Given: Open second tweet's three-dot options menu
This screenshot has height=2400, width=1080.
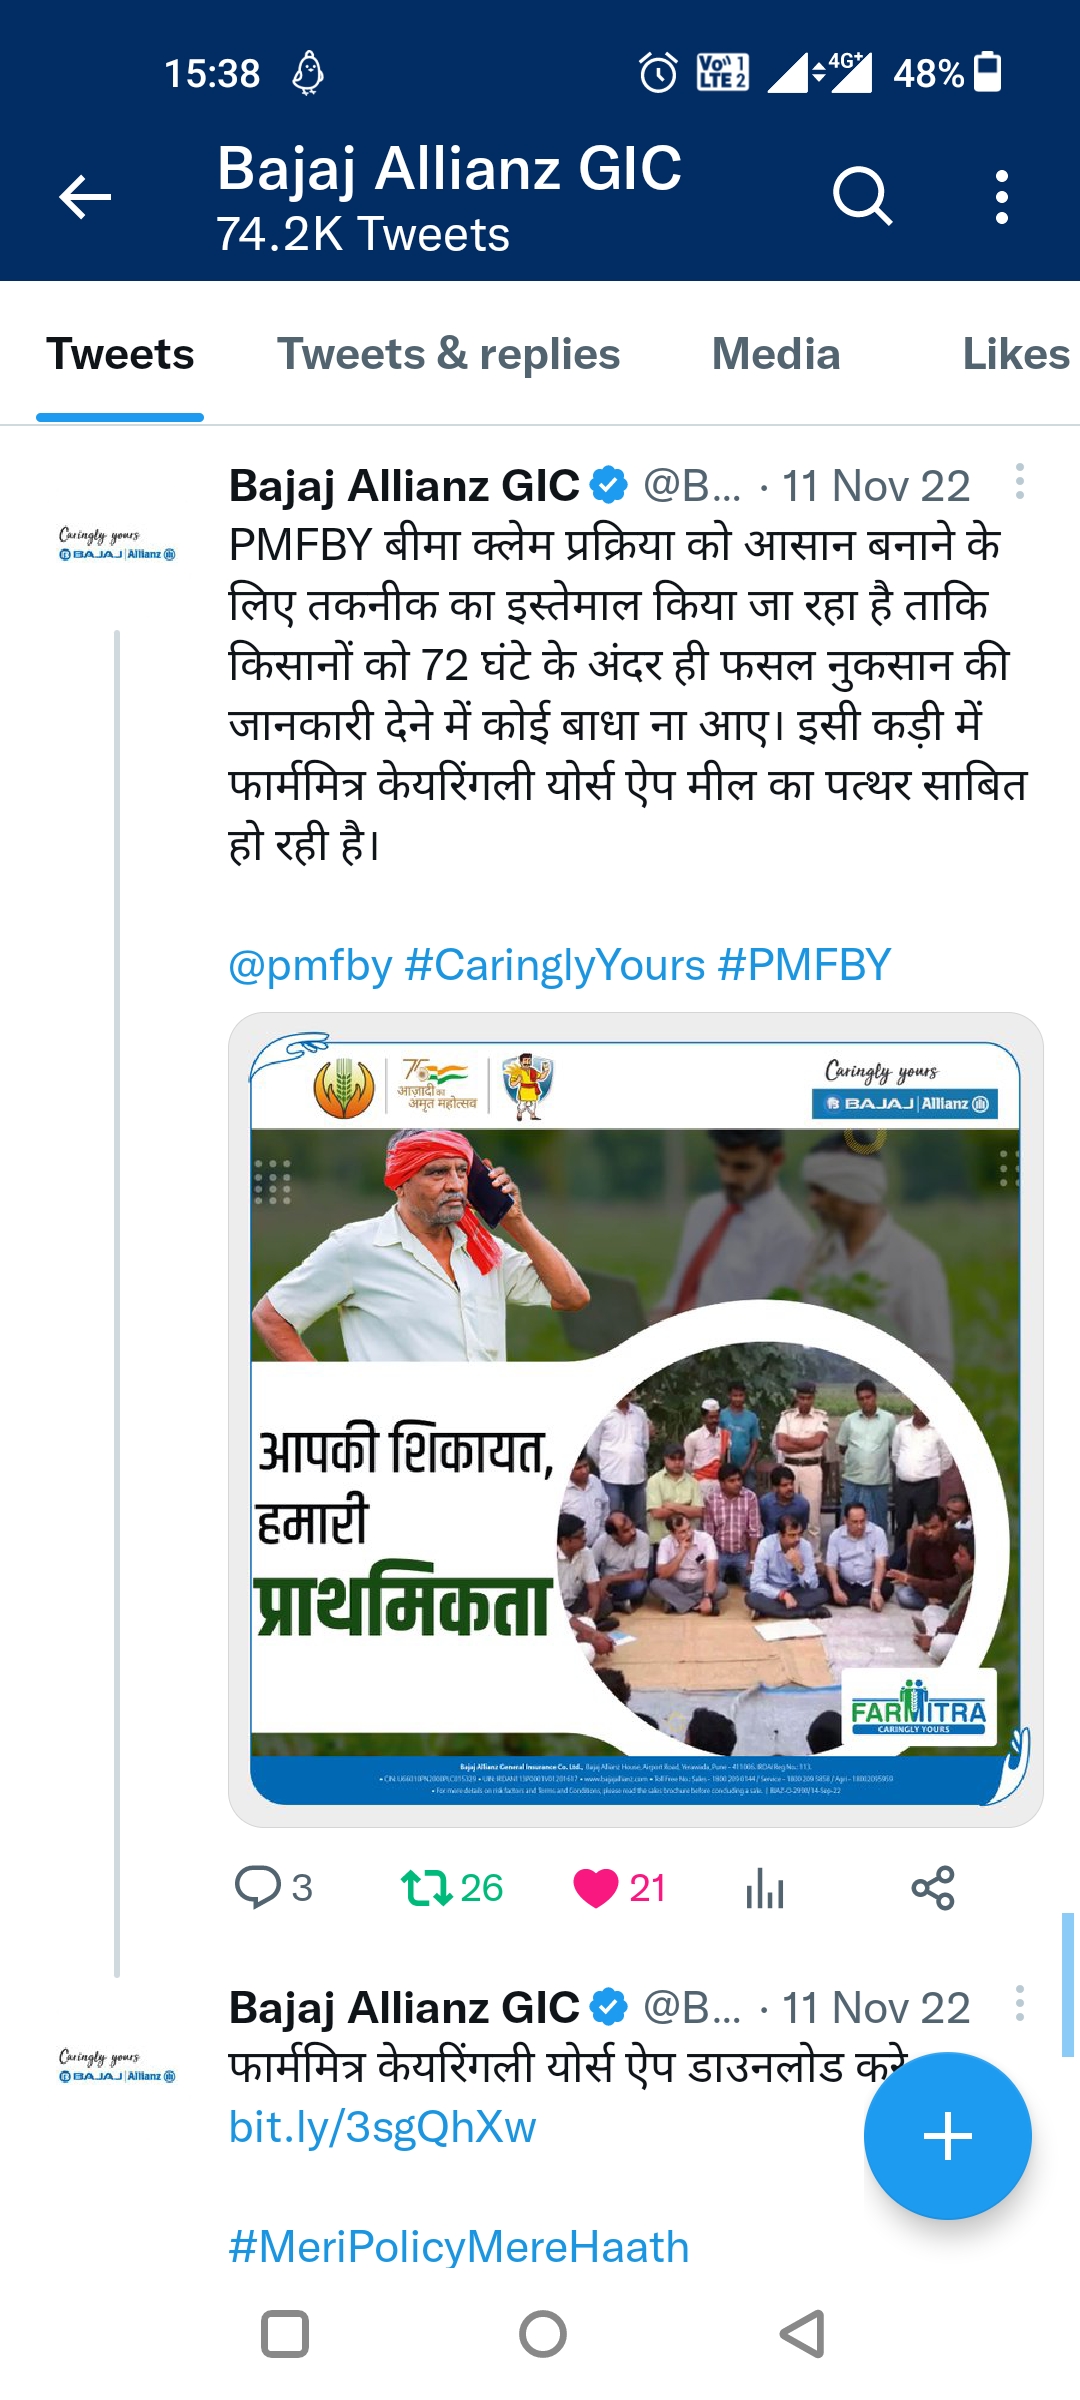Looking at the screenshot, I should point(1019,2003).
